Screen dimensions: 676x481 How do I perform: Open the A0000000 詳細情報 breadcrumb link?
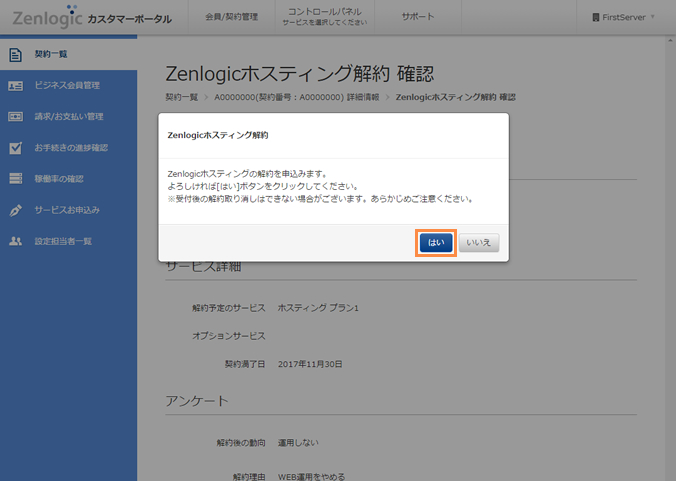point(296,97)
